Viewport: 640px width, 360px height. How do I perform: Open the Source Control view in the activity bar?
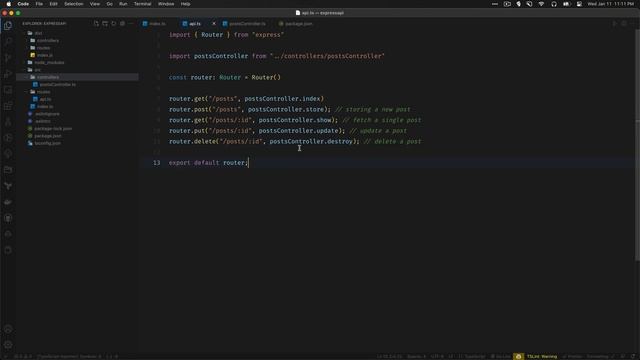(x=8, y=58)
